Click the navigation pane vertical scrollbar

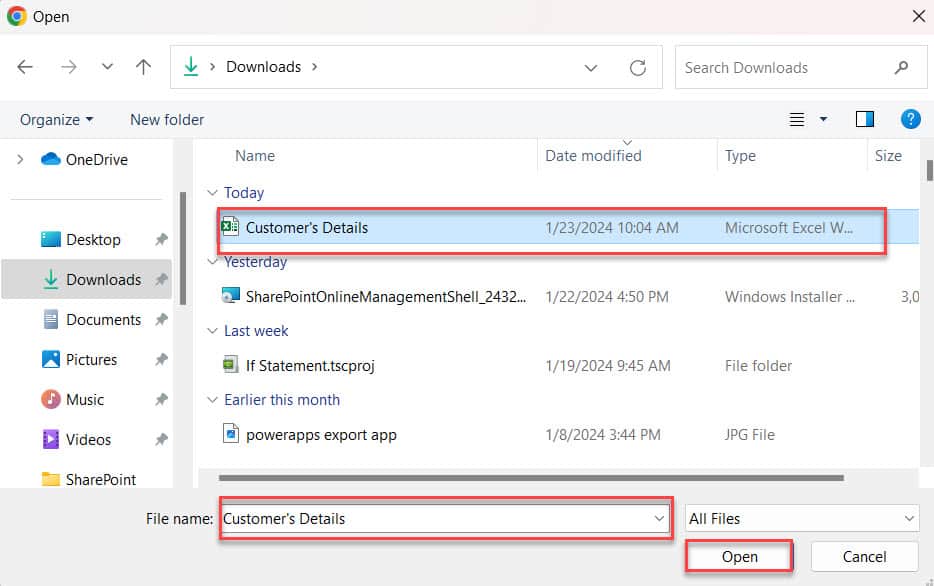click(183, 248)
